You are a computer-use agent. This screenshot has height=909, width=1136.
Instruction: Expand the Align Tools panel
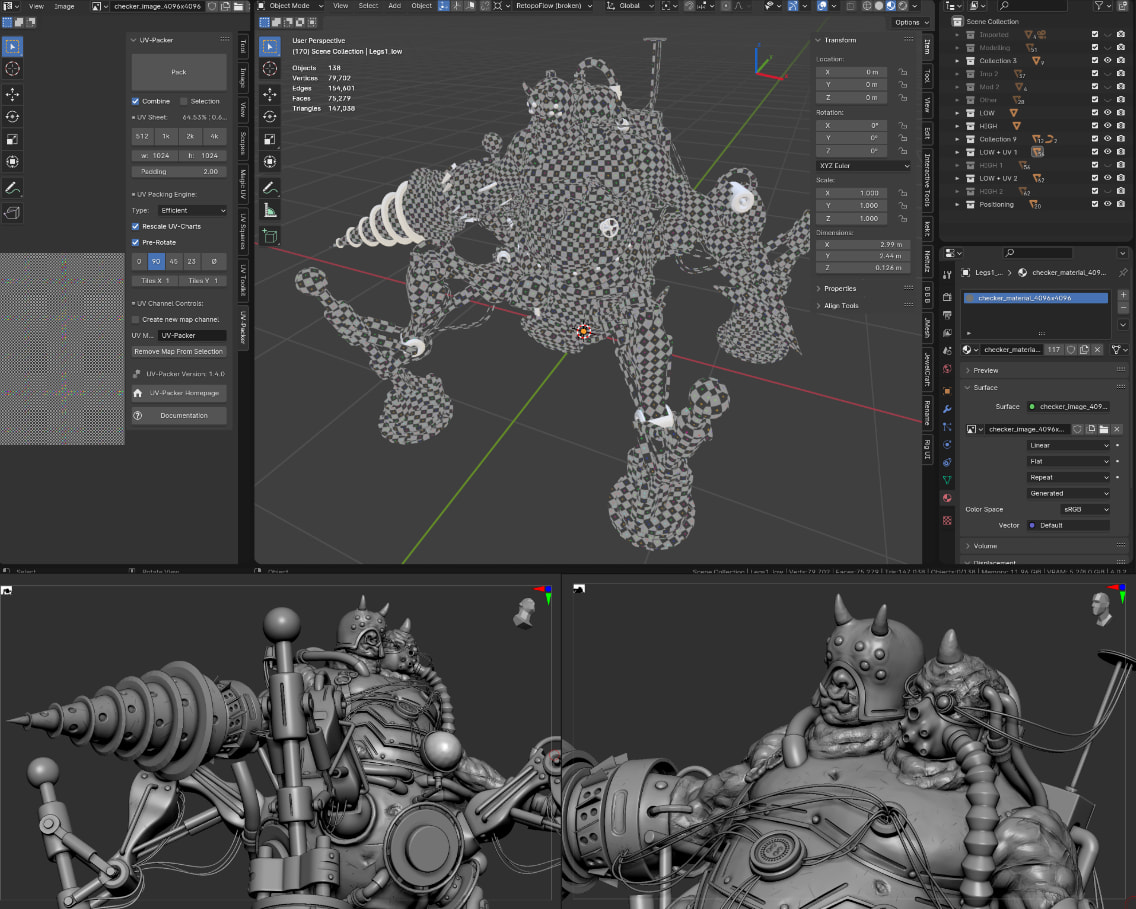point(840,305)
